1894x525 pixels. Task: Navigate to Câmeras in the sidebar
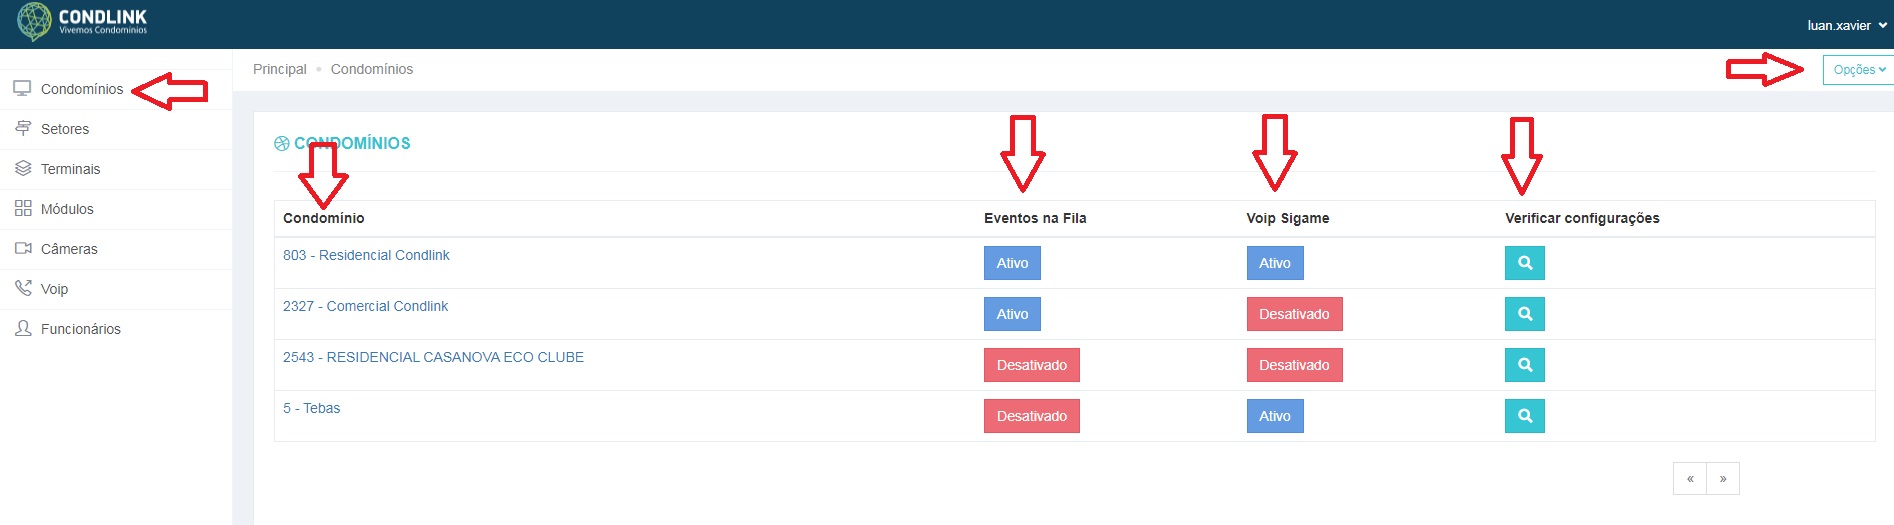[x=69, y=249]
